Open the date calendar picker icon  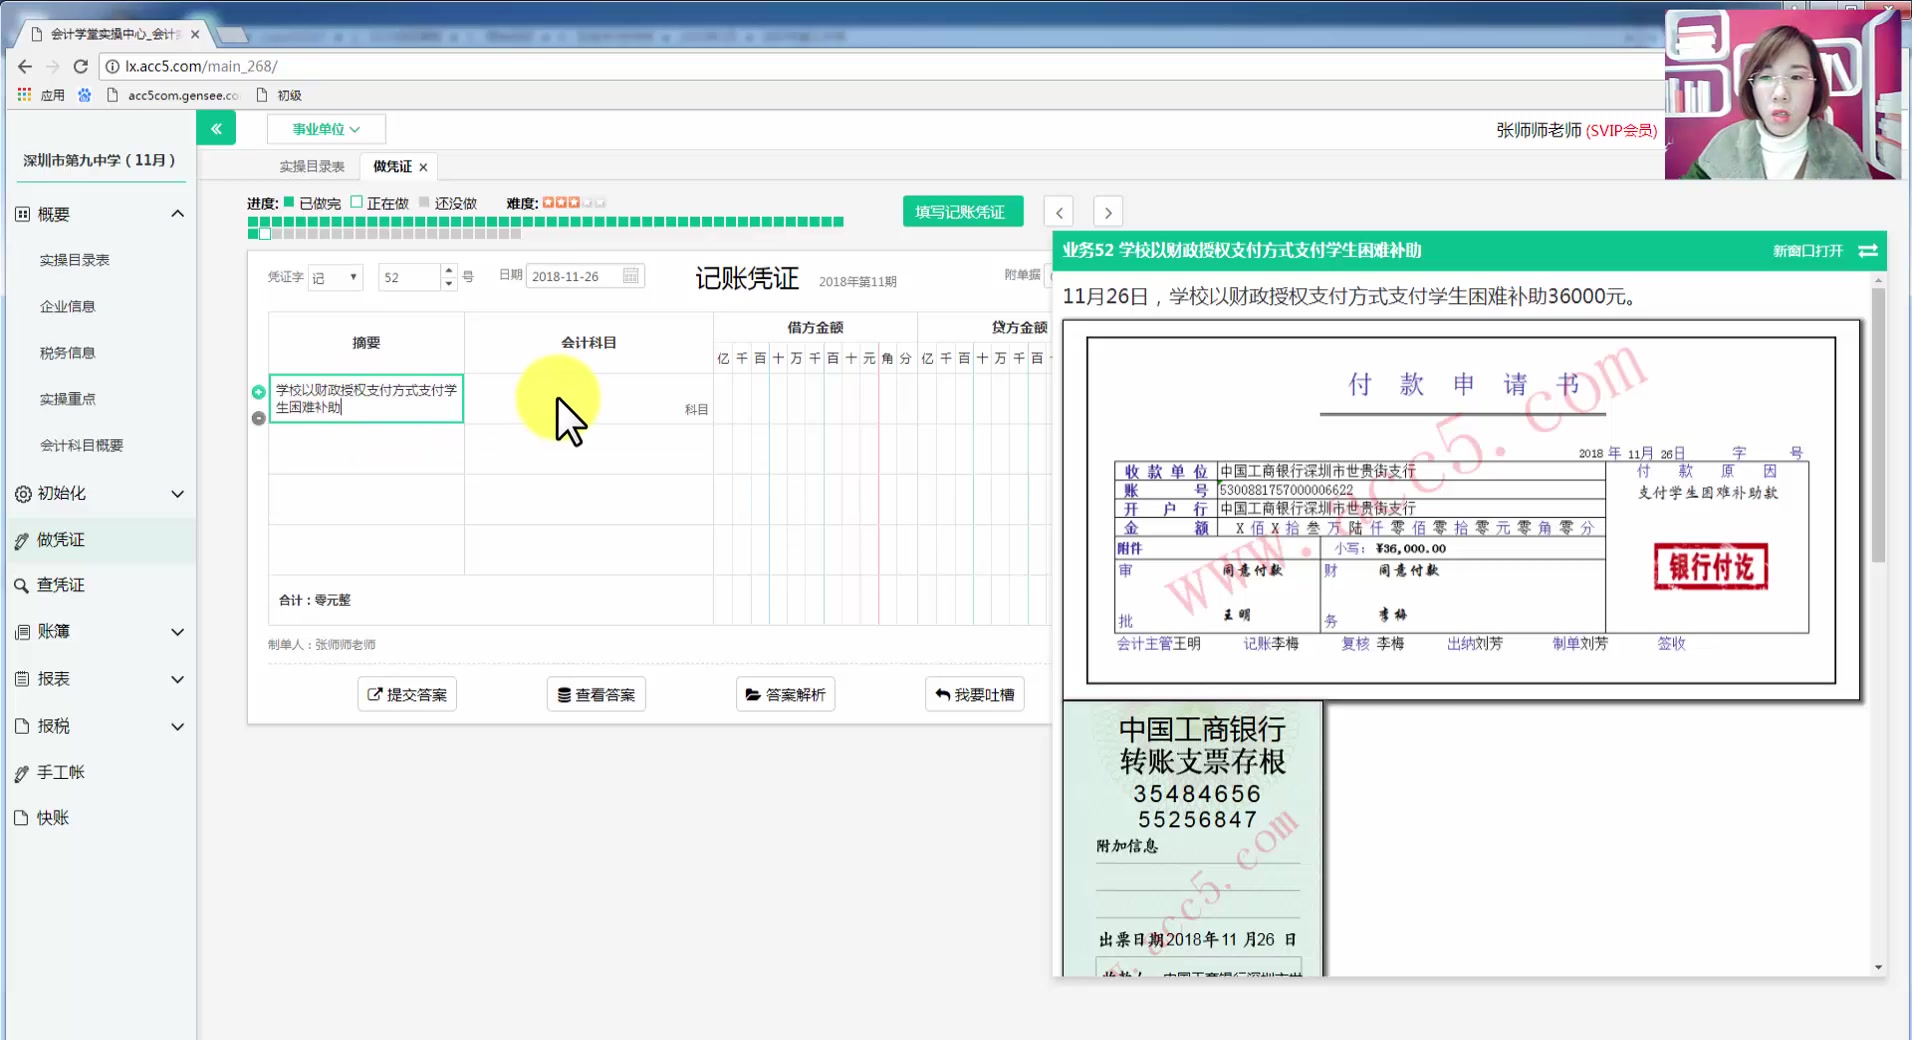click(x=631, y=276)
